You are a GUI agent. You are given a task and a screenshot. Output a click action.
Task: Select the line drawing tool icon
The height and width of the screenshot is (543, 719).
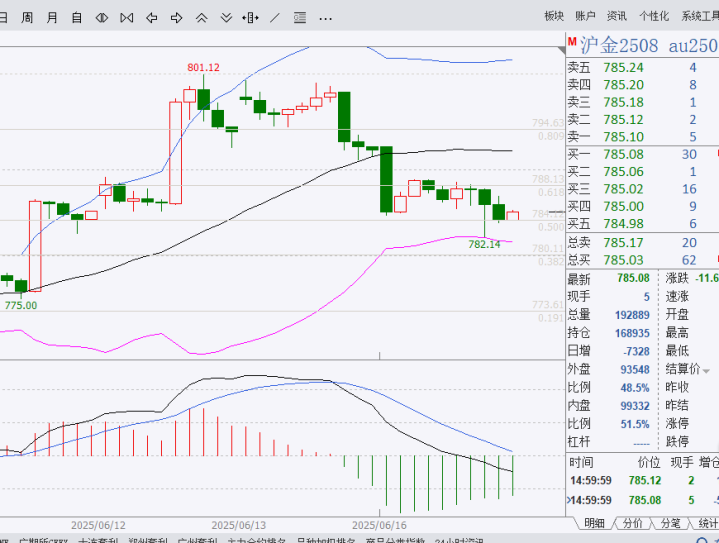275,17
